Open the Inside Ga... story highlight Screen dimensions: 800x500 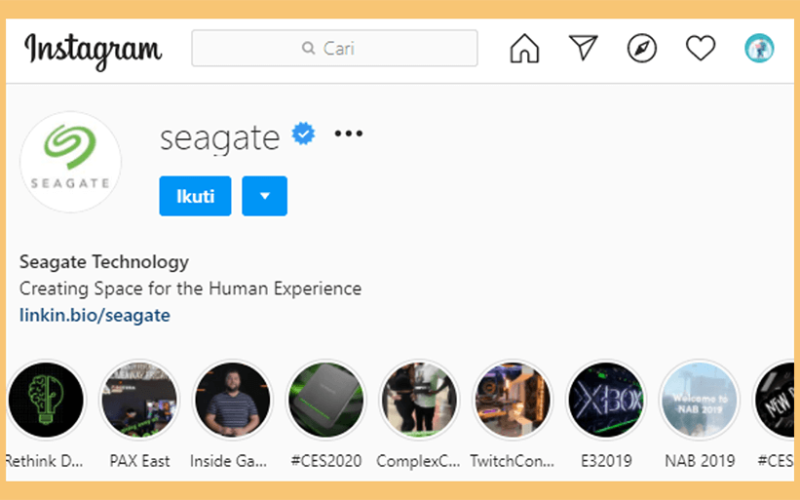(233, 399)
